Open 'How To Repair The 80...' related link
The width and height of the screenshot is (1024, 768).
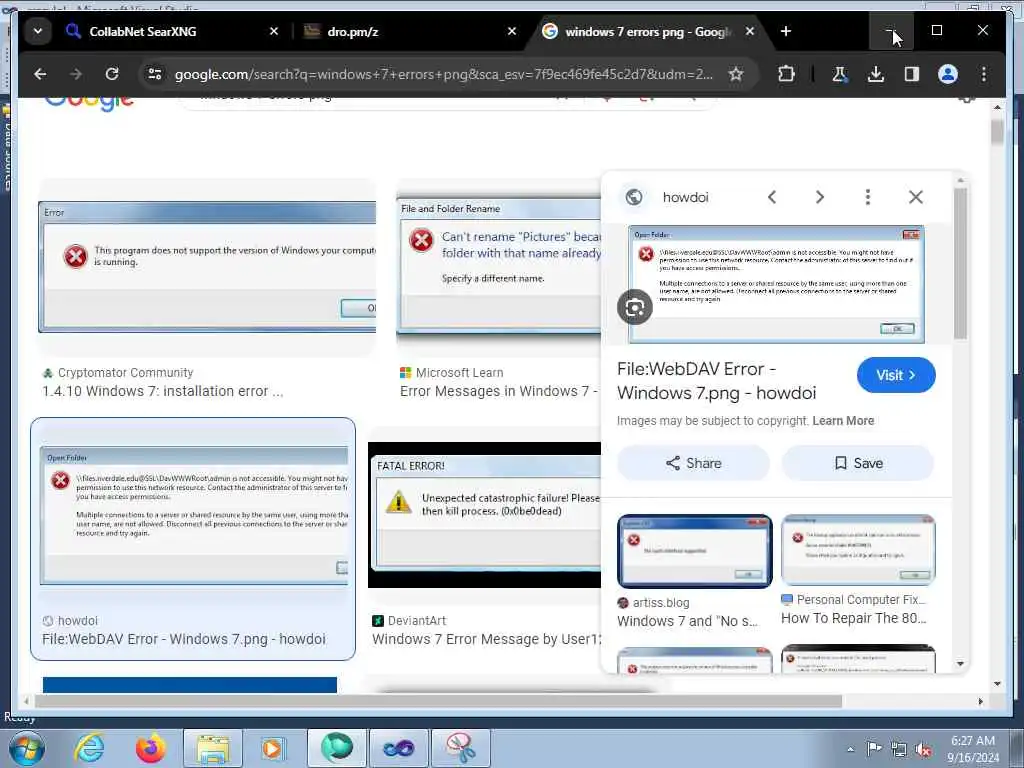pyautogui.click(x=854, y=618)
